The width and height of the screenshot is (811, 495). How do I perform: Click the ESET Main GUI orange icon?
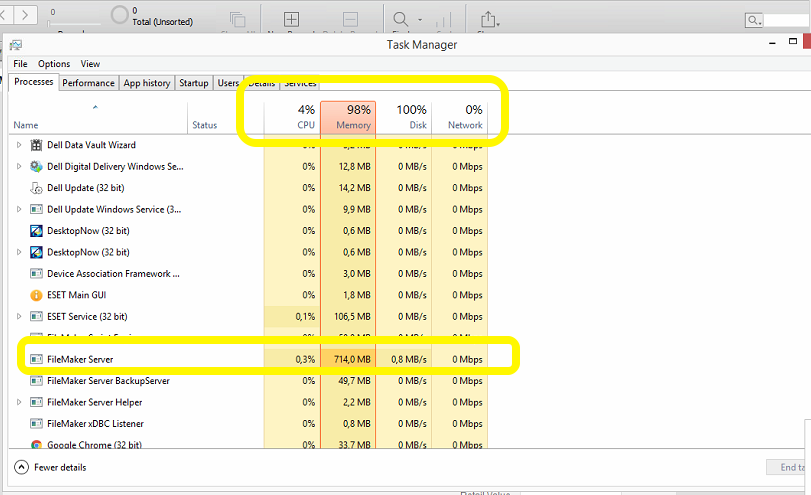(37, 295)
